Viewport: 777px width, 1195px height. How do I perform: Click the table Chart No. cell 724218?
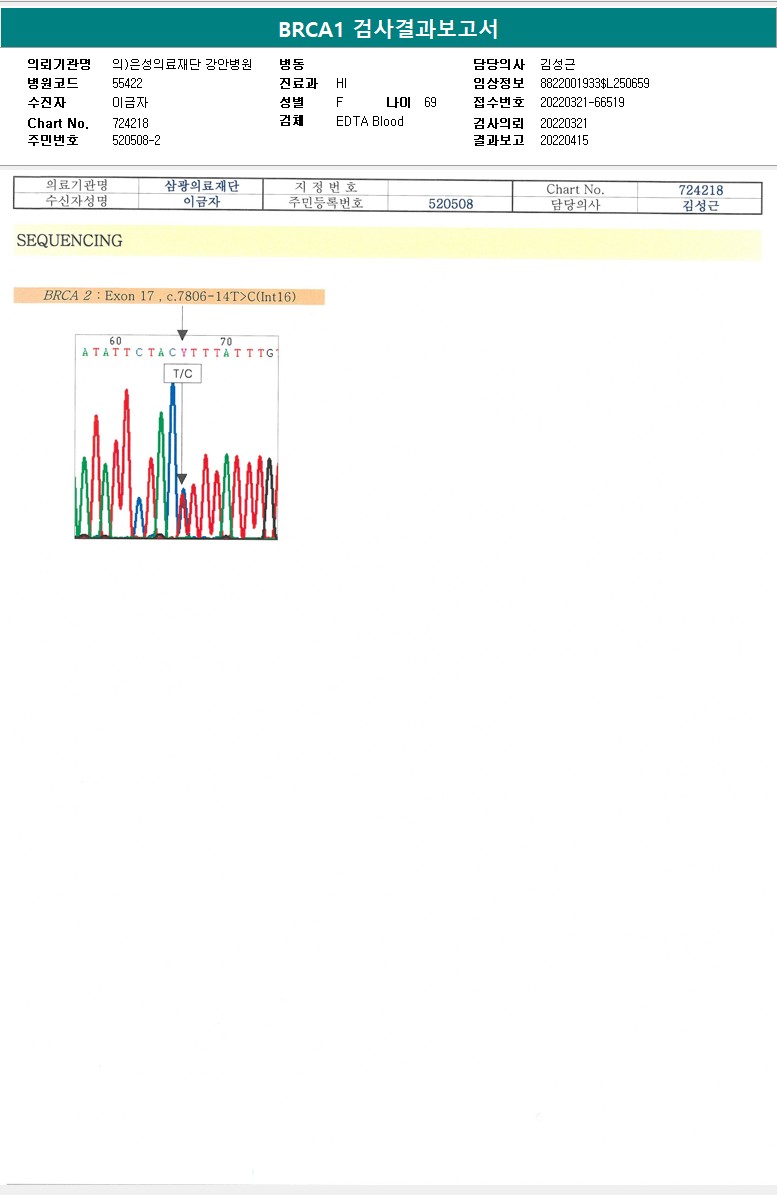[700, 190]
